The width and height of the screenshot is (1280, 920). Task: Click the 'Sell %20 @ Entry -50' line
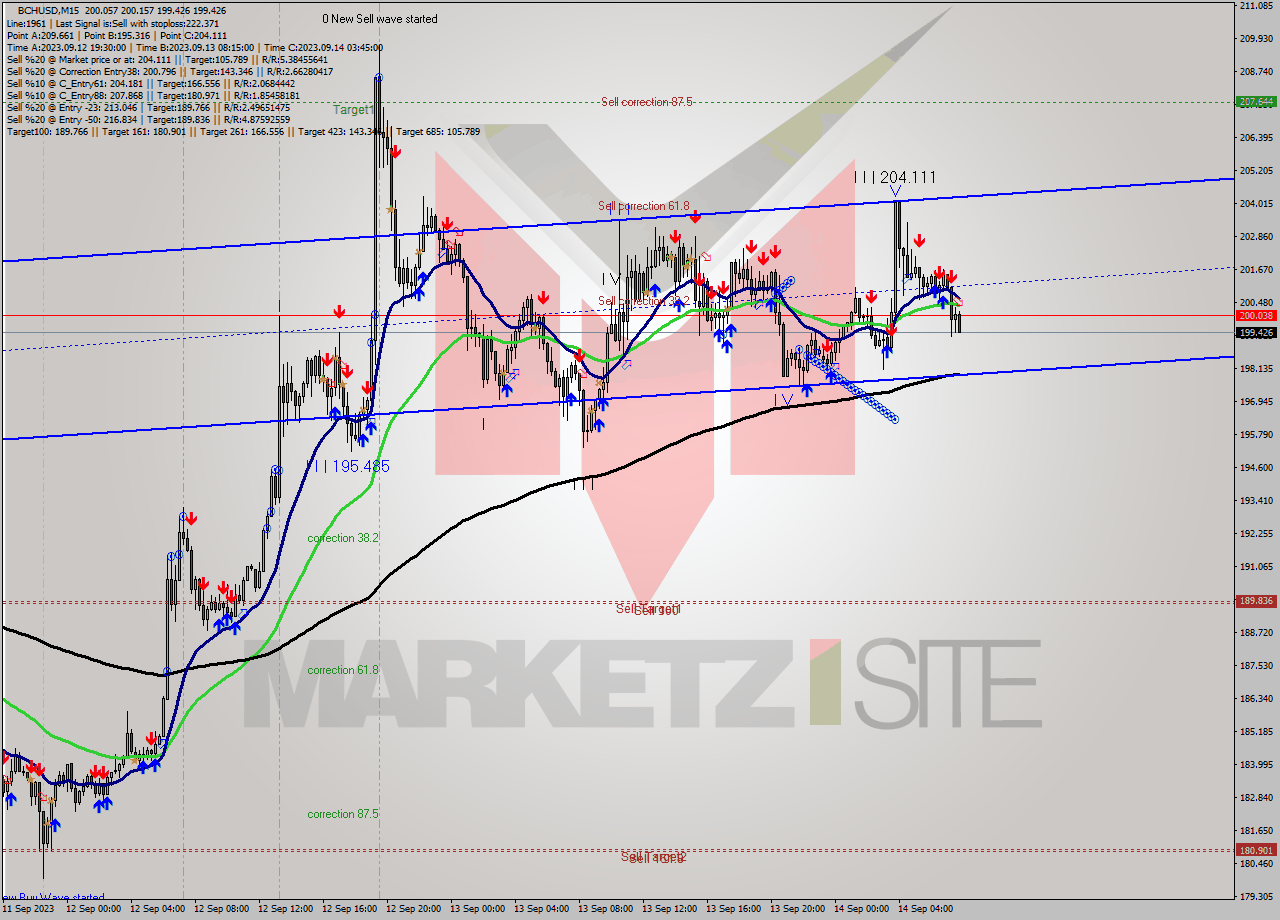coord(148,119)
